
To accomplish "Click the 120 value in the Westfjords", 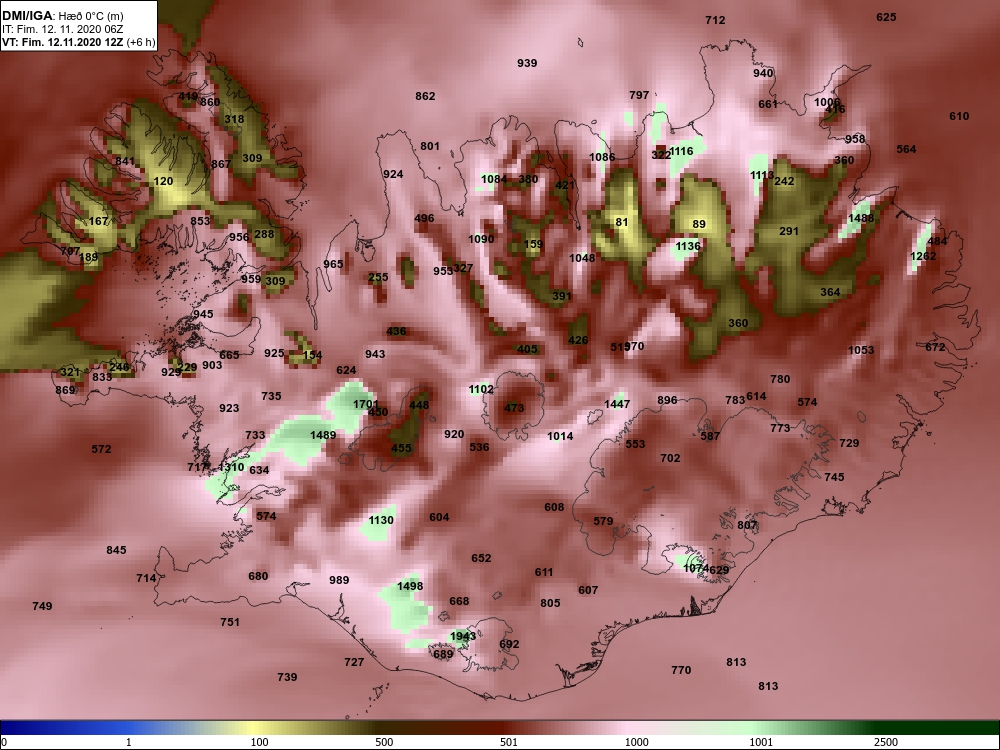I will 163,181.
